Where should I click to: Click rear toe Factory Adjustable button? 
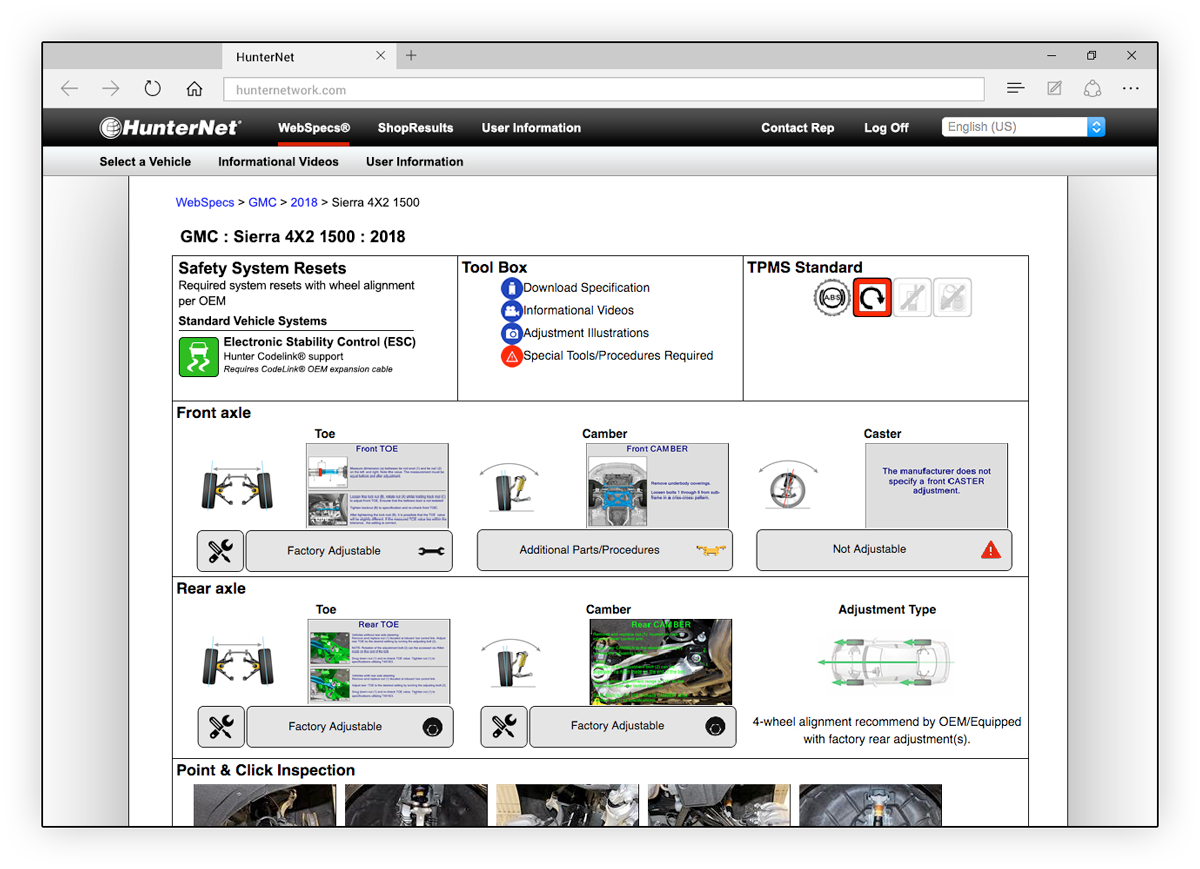point(350,727)
